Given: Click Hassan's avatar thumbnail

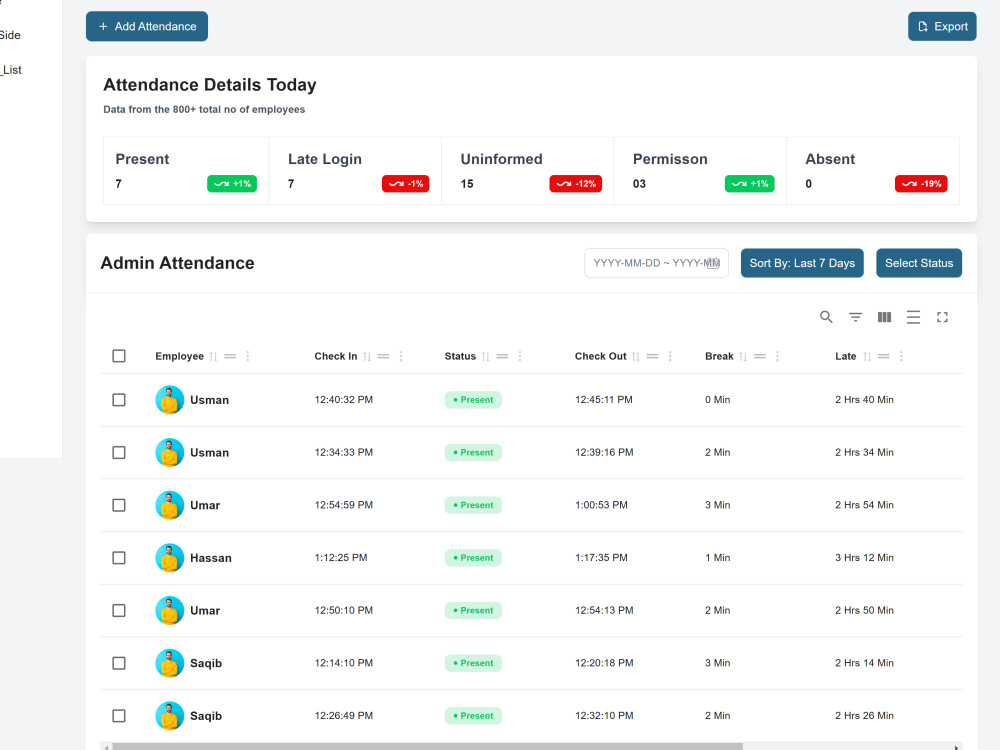Looking at the screenshot, I should 170,558.
